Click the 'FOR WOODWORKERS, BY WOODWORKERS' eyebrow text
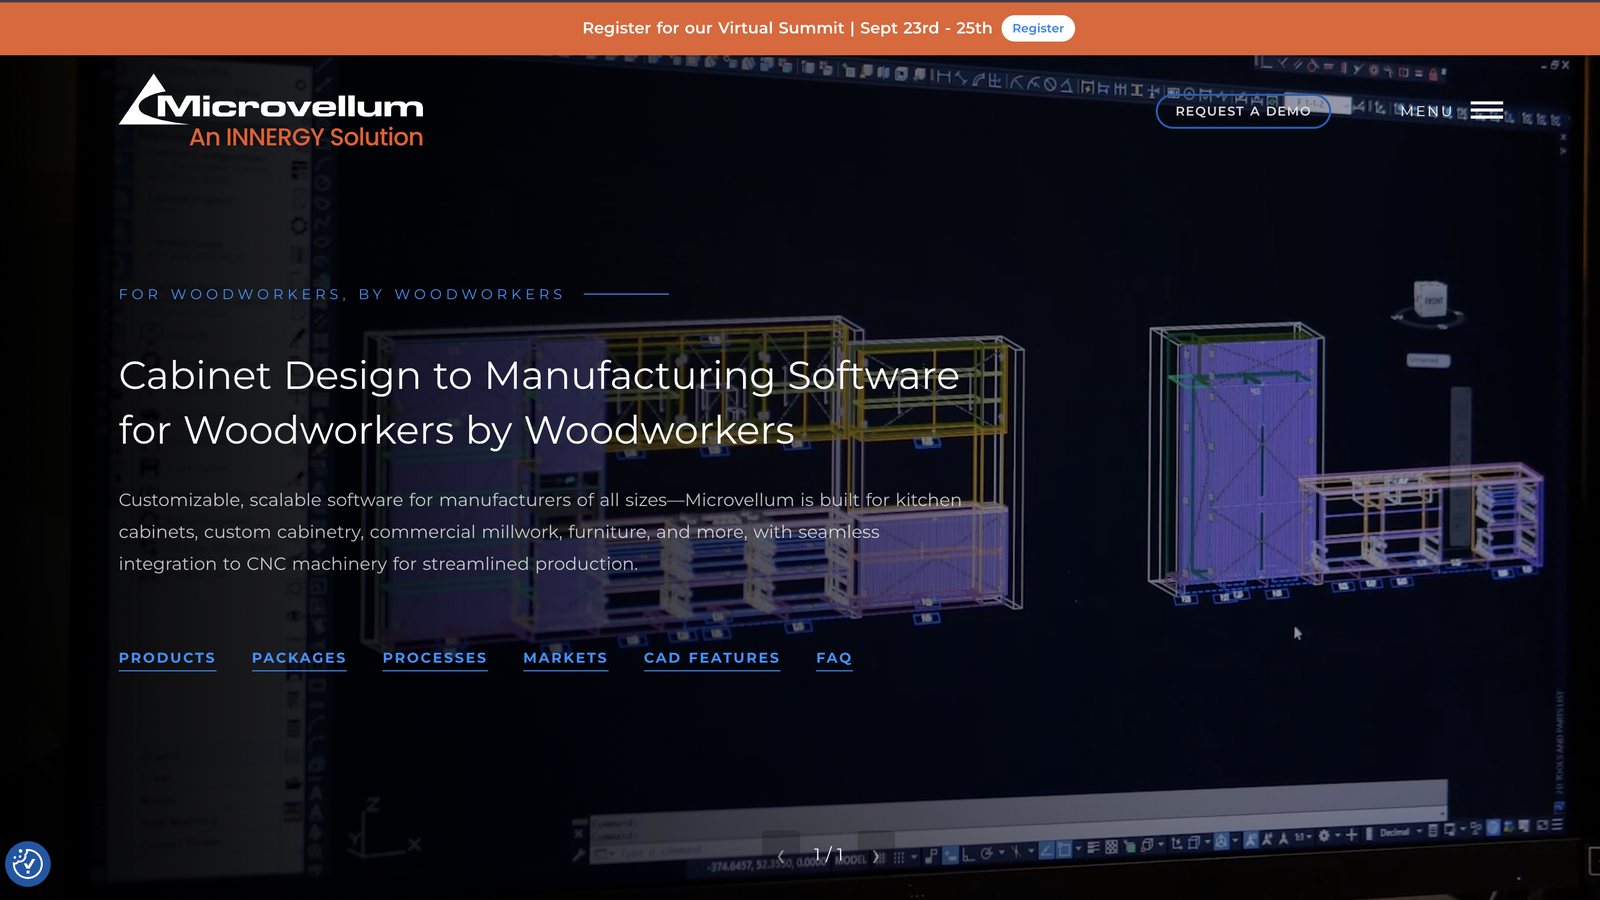This screenshot has height=900, width=1600. point(341,294)
